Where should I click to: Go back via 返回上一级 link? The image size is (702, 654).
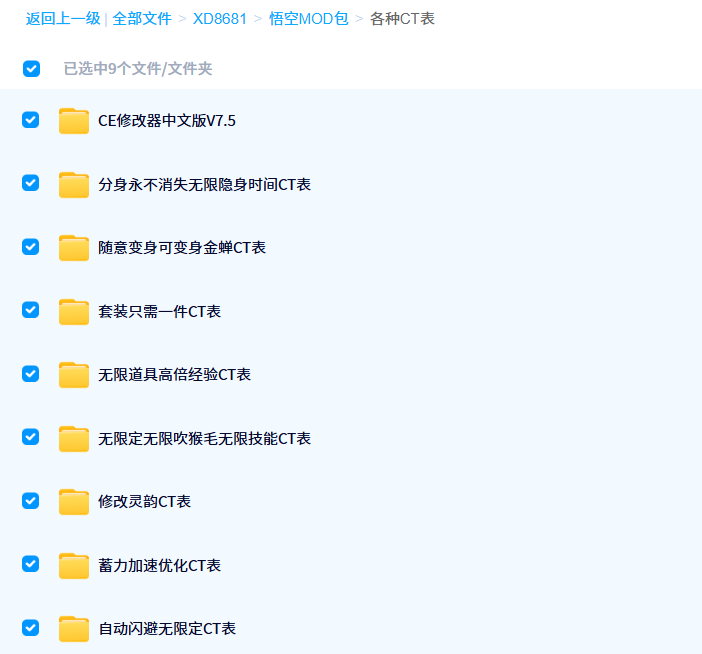pos(63,19)
